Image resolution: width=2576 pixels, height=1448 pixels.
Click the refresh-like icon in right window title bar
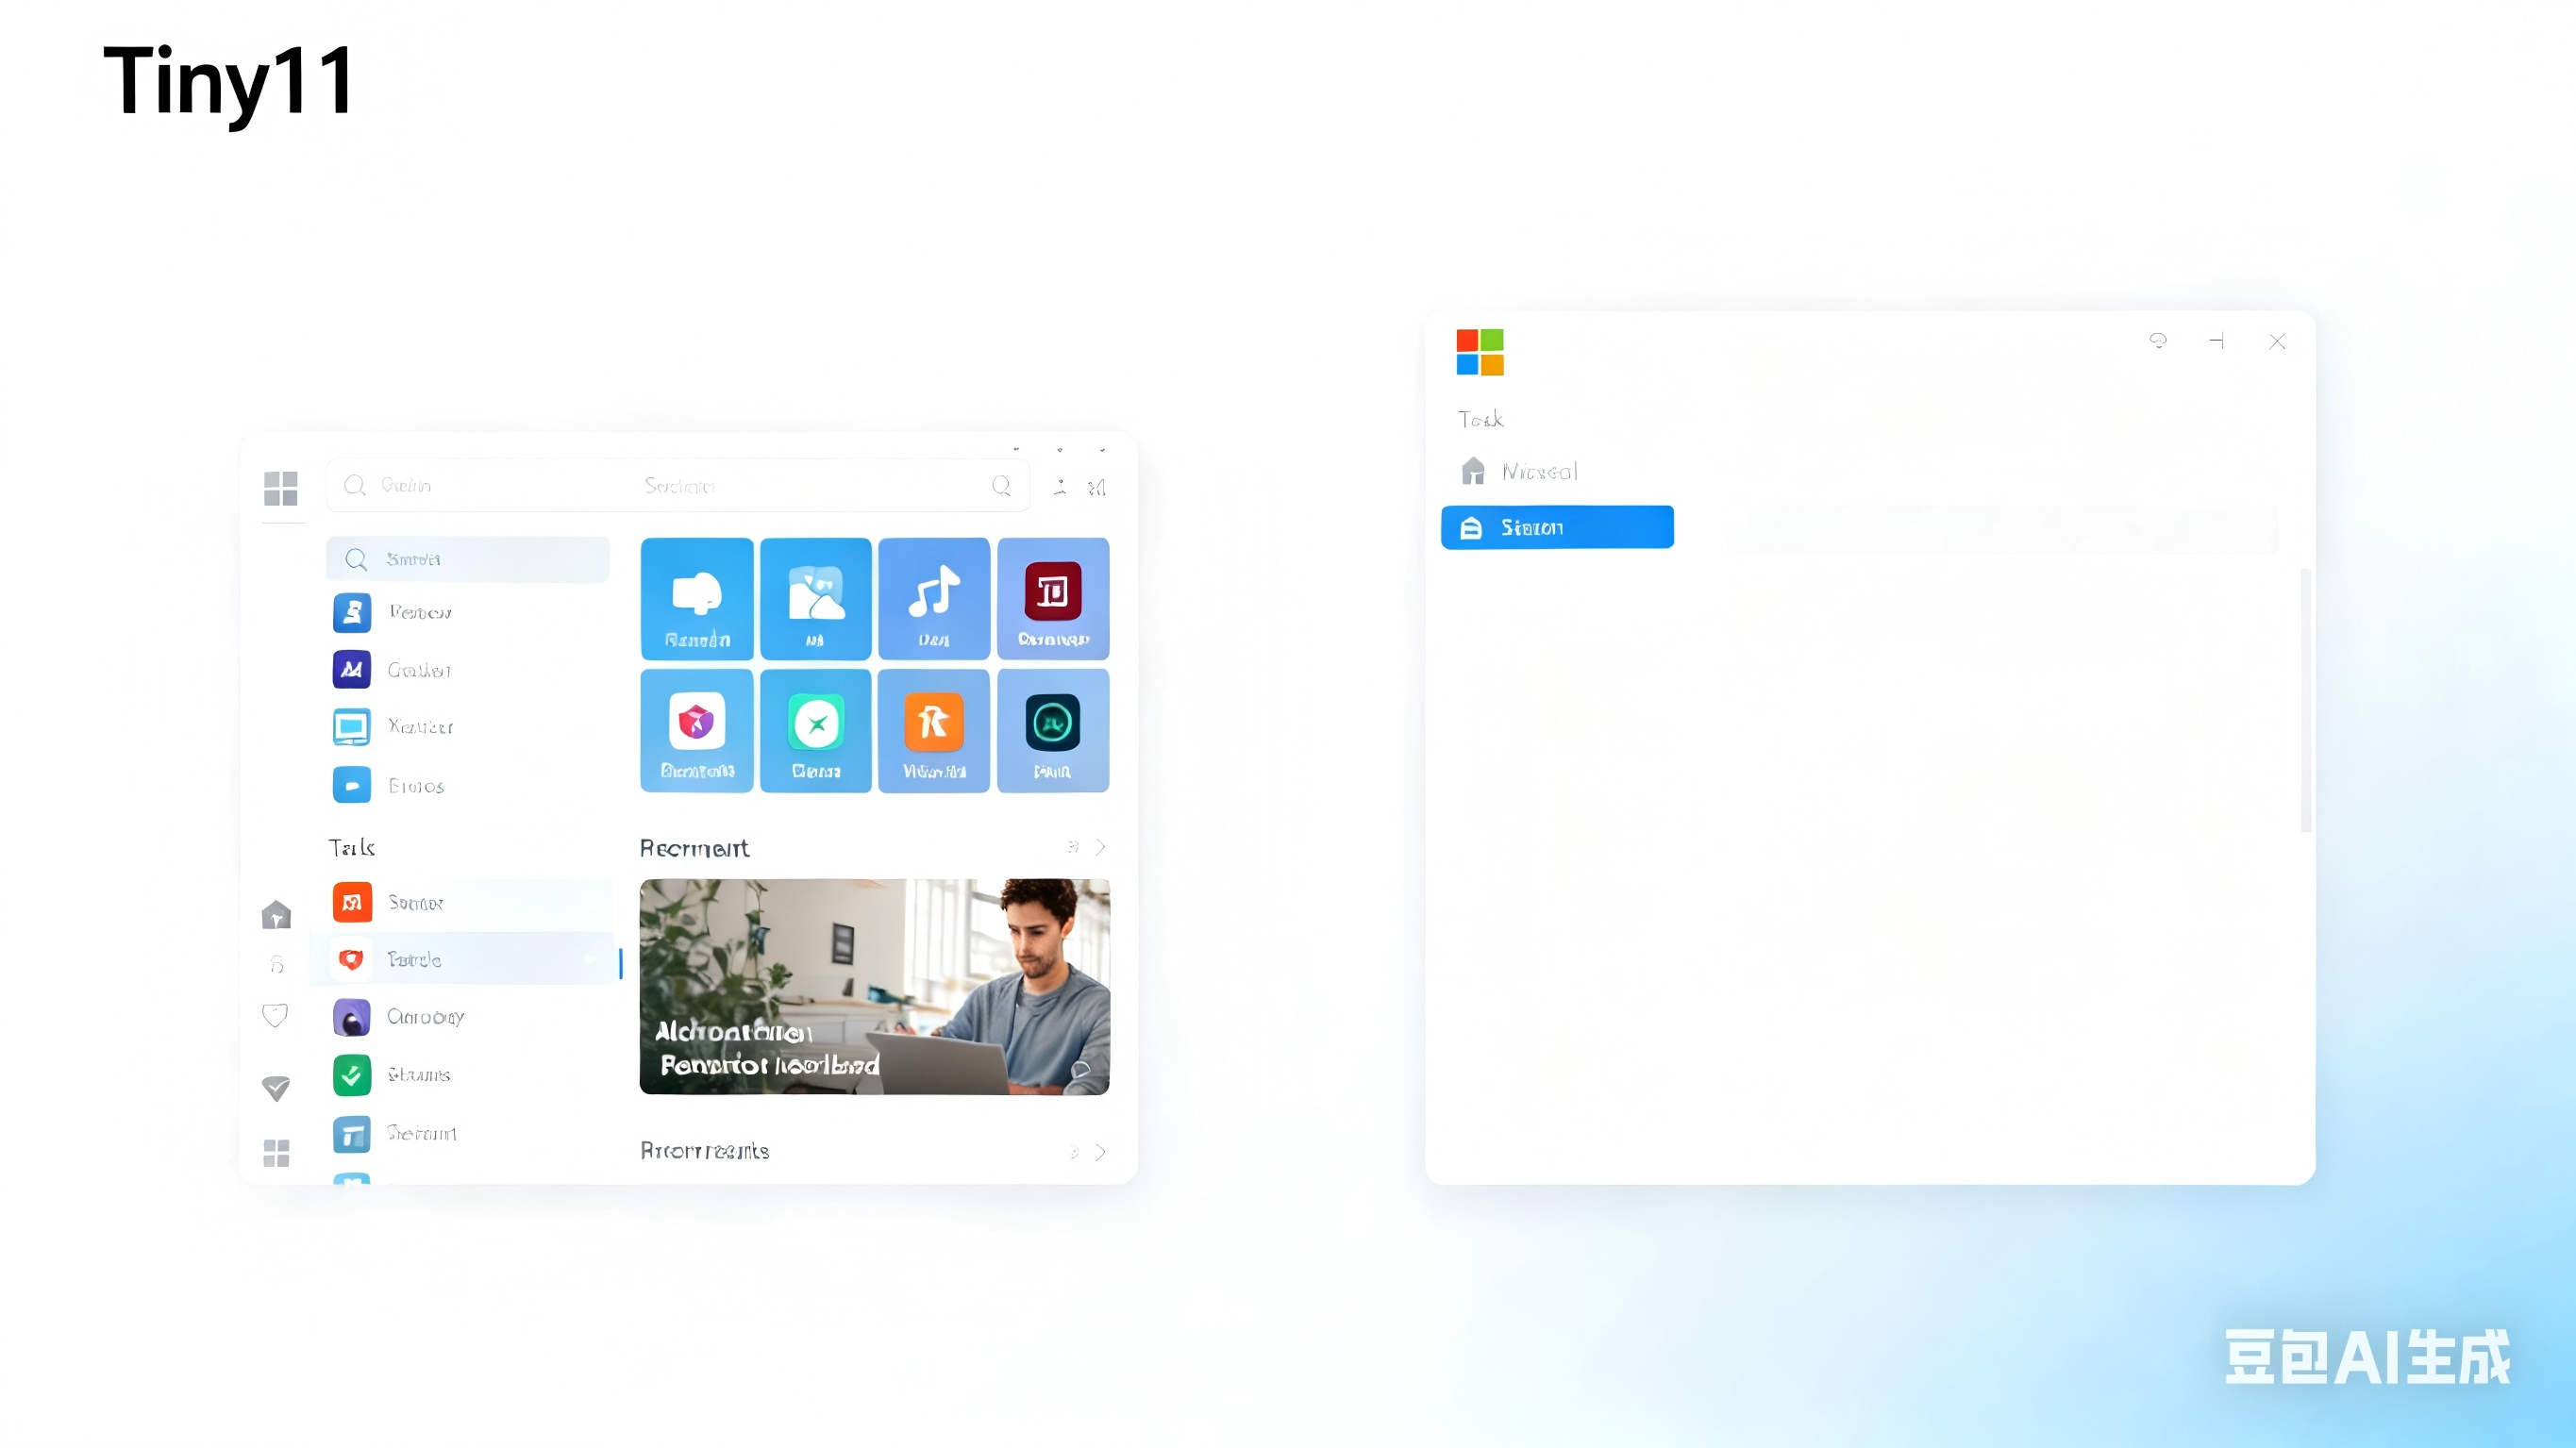pyautogui.click(x=2157, y=341)
